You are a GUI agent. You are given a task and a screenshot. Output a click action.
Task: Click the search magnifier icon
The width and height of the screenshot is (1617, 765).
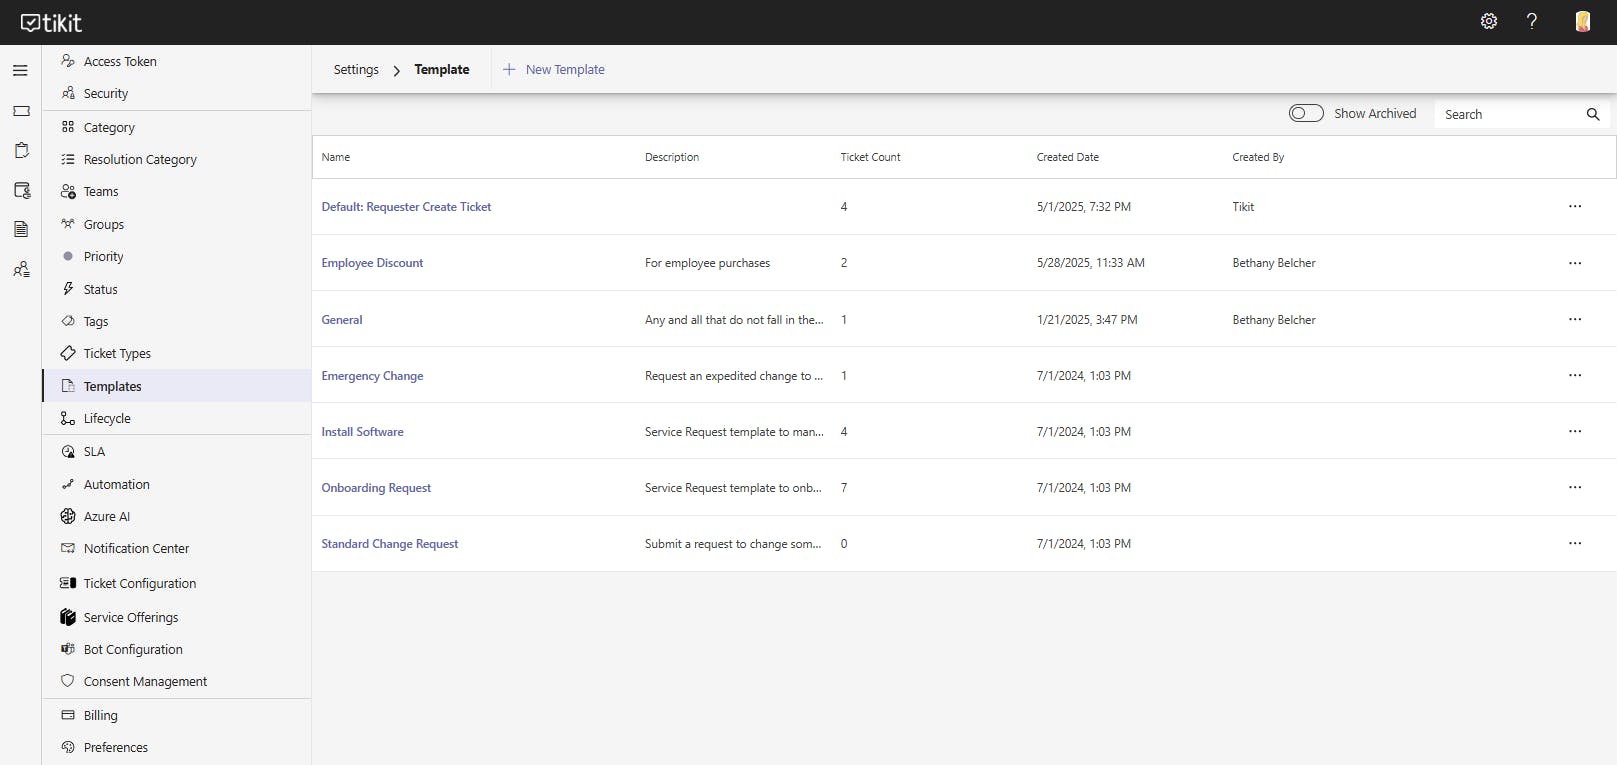(1593, 115)
